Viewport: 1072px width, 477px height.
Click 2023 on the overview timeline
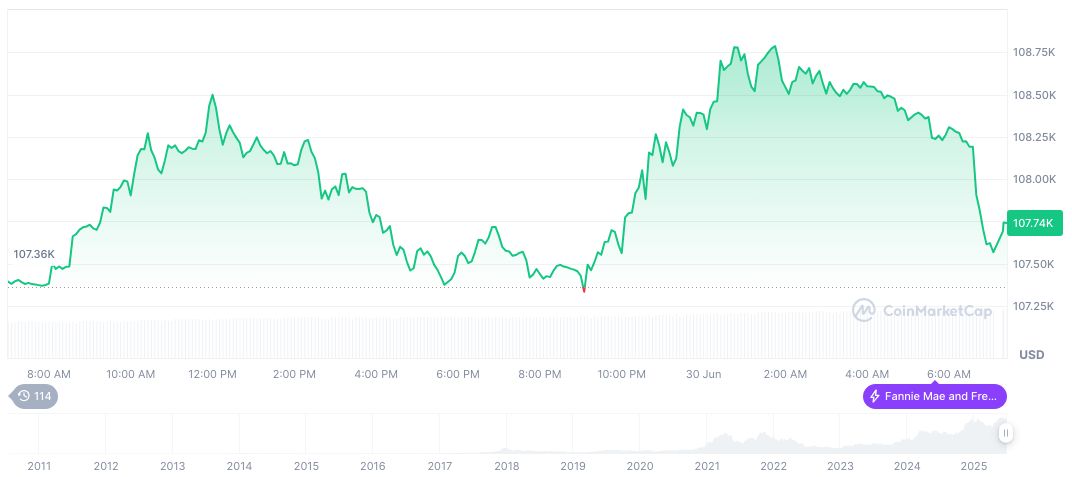(x=840, y=466)
